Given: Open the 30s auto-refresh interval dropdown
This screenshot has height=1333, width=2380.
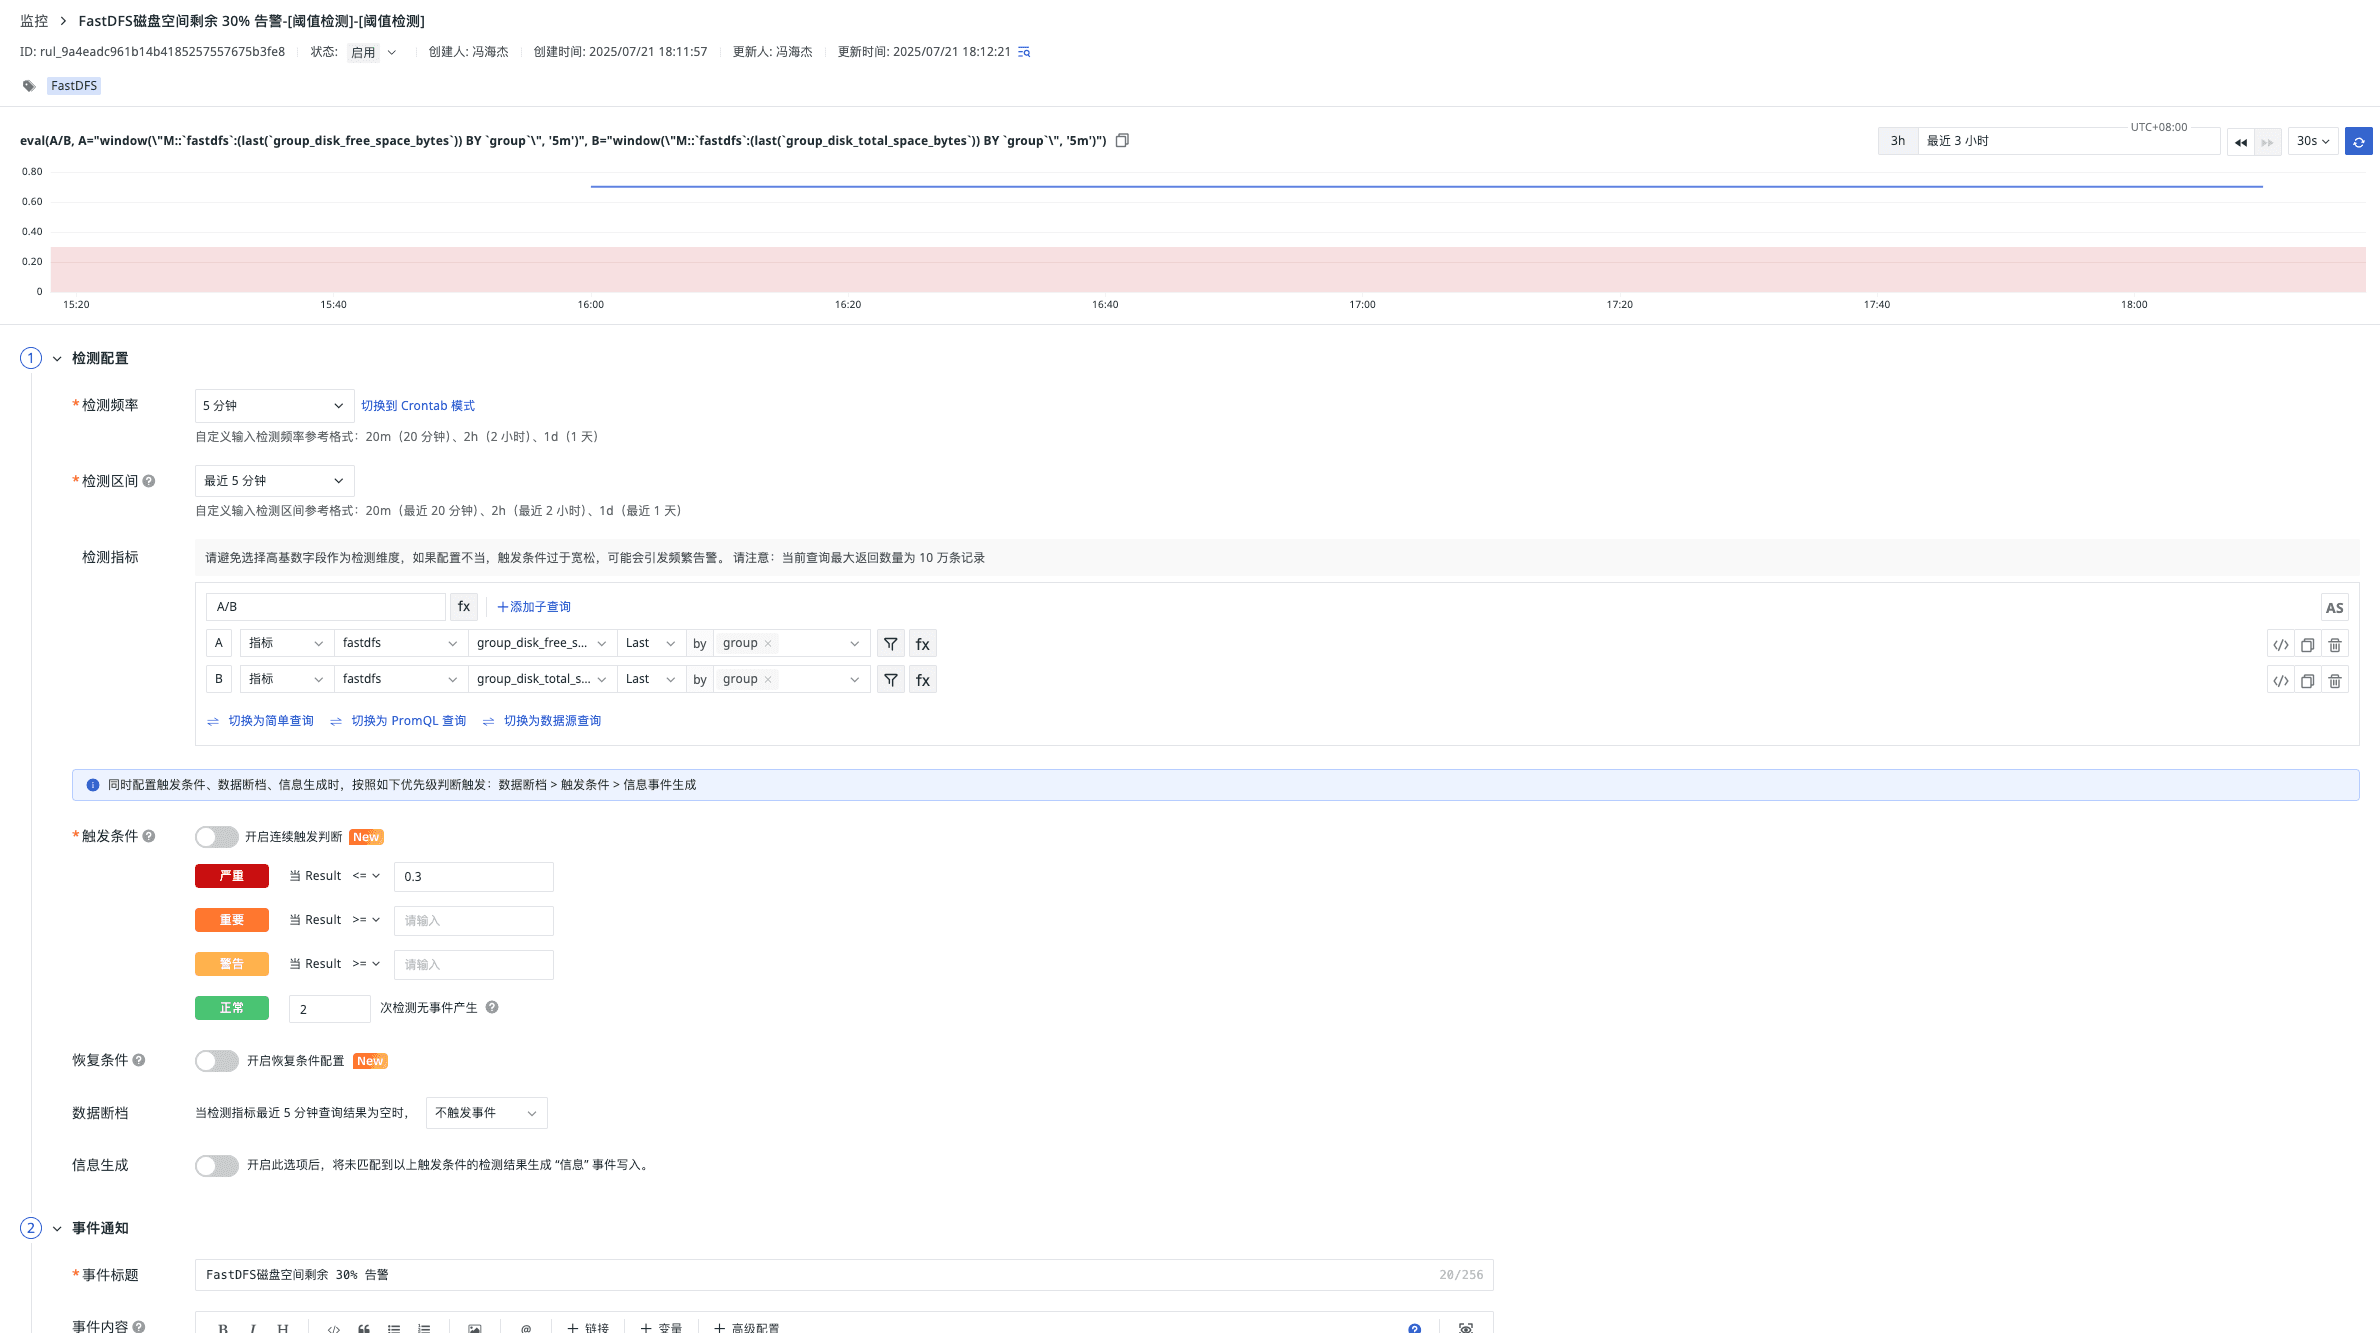Looking at the screenshot, I should point(2312,142).
